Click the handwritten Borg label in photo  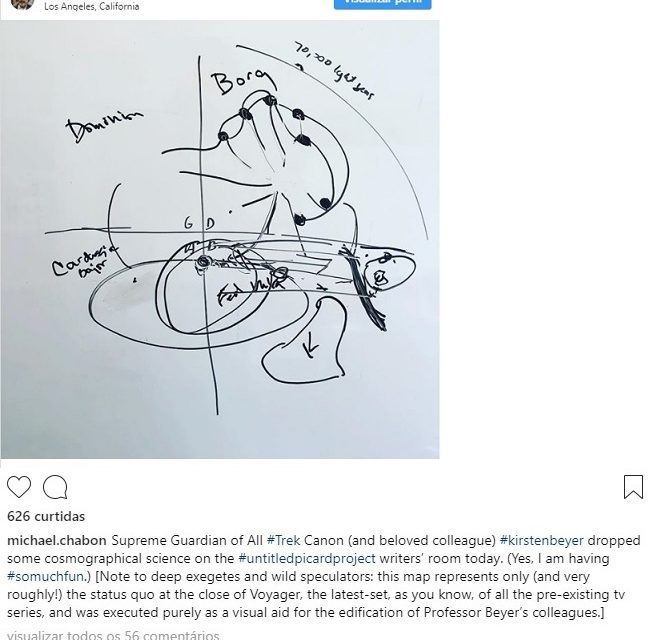[x=243, y=81]
